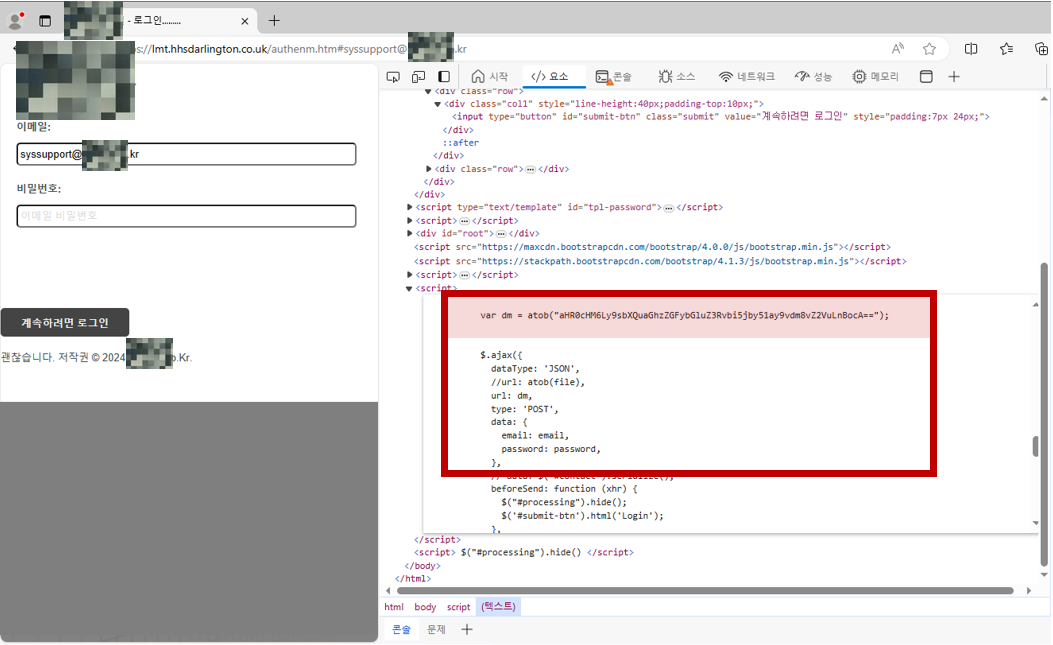Select the $("#processing").hide() script row
1053x645 pixels.
coord(524,552)
